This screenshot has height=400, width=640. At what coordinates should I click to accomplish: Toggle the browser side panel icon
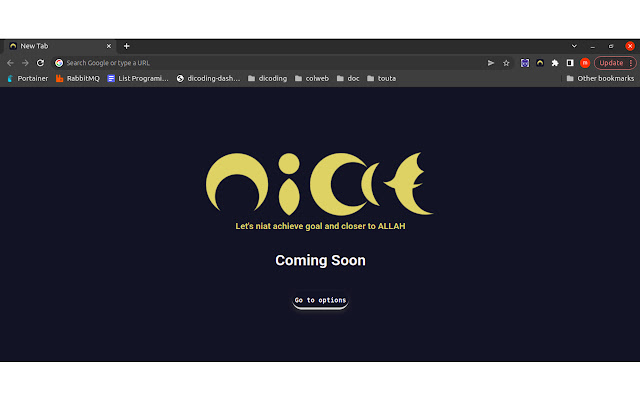tap(570, 63)
